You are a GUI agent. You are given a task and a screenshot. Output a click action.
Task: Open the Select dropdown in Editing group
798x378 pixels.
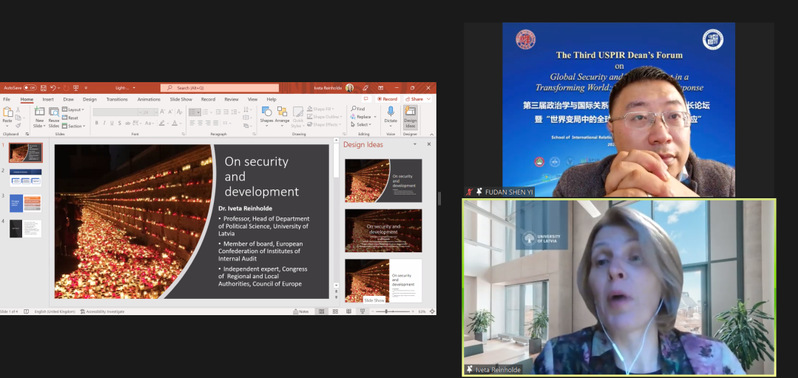pyautogui.click(x=361, y=125)
